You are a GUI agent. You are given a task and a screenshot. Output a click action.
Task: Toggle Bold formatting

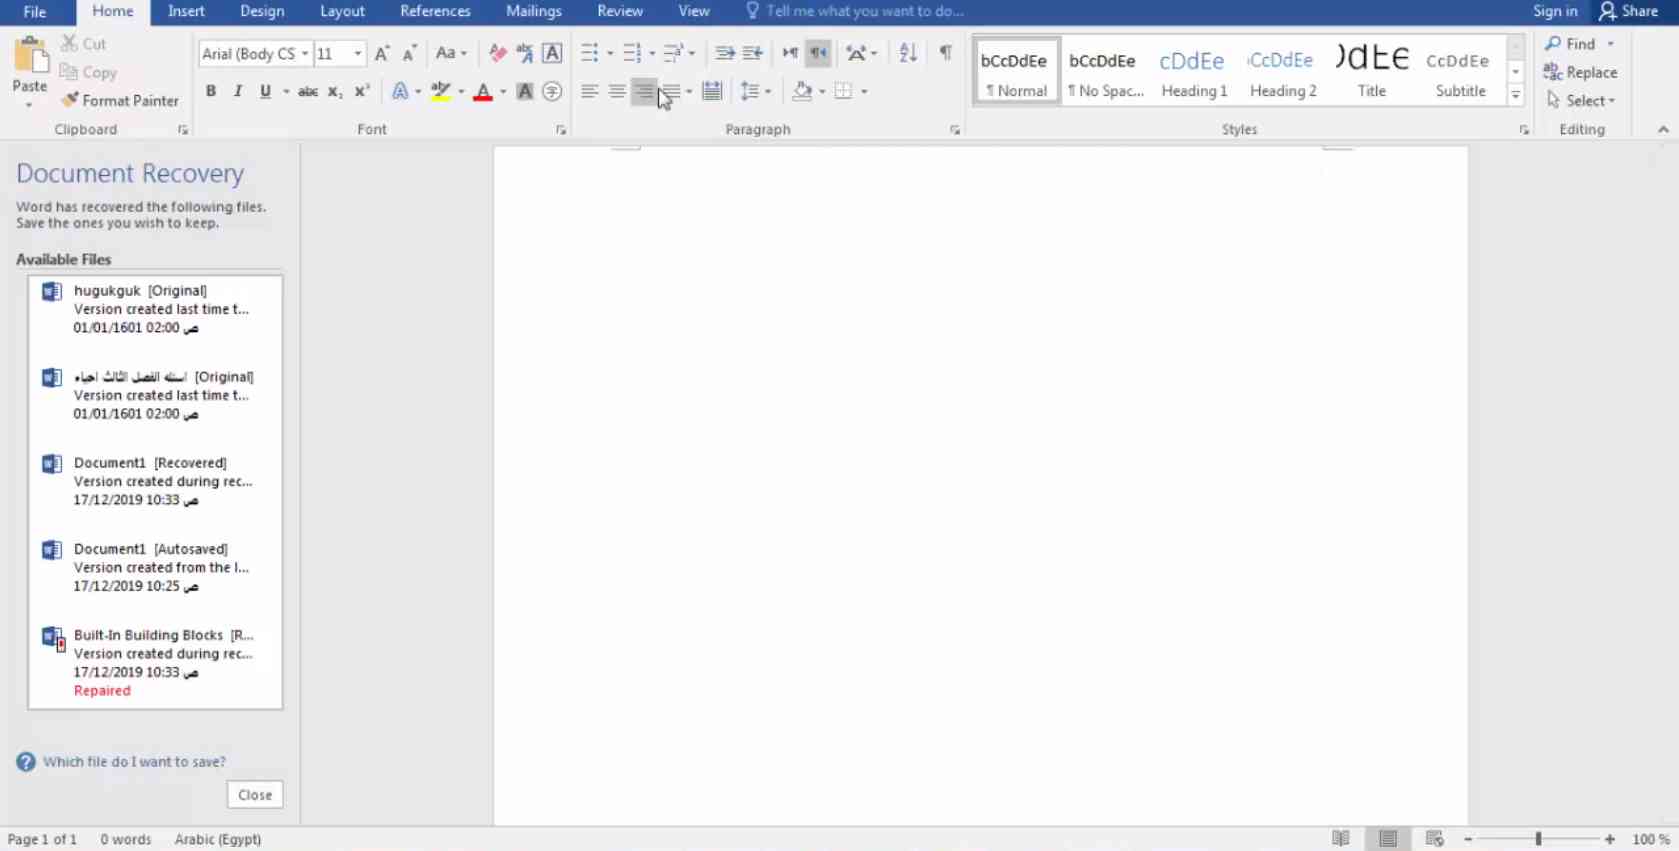[x=211, y=91]
